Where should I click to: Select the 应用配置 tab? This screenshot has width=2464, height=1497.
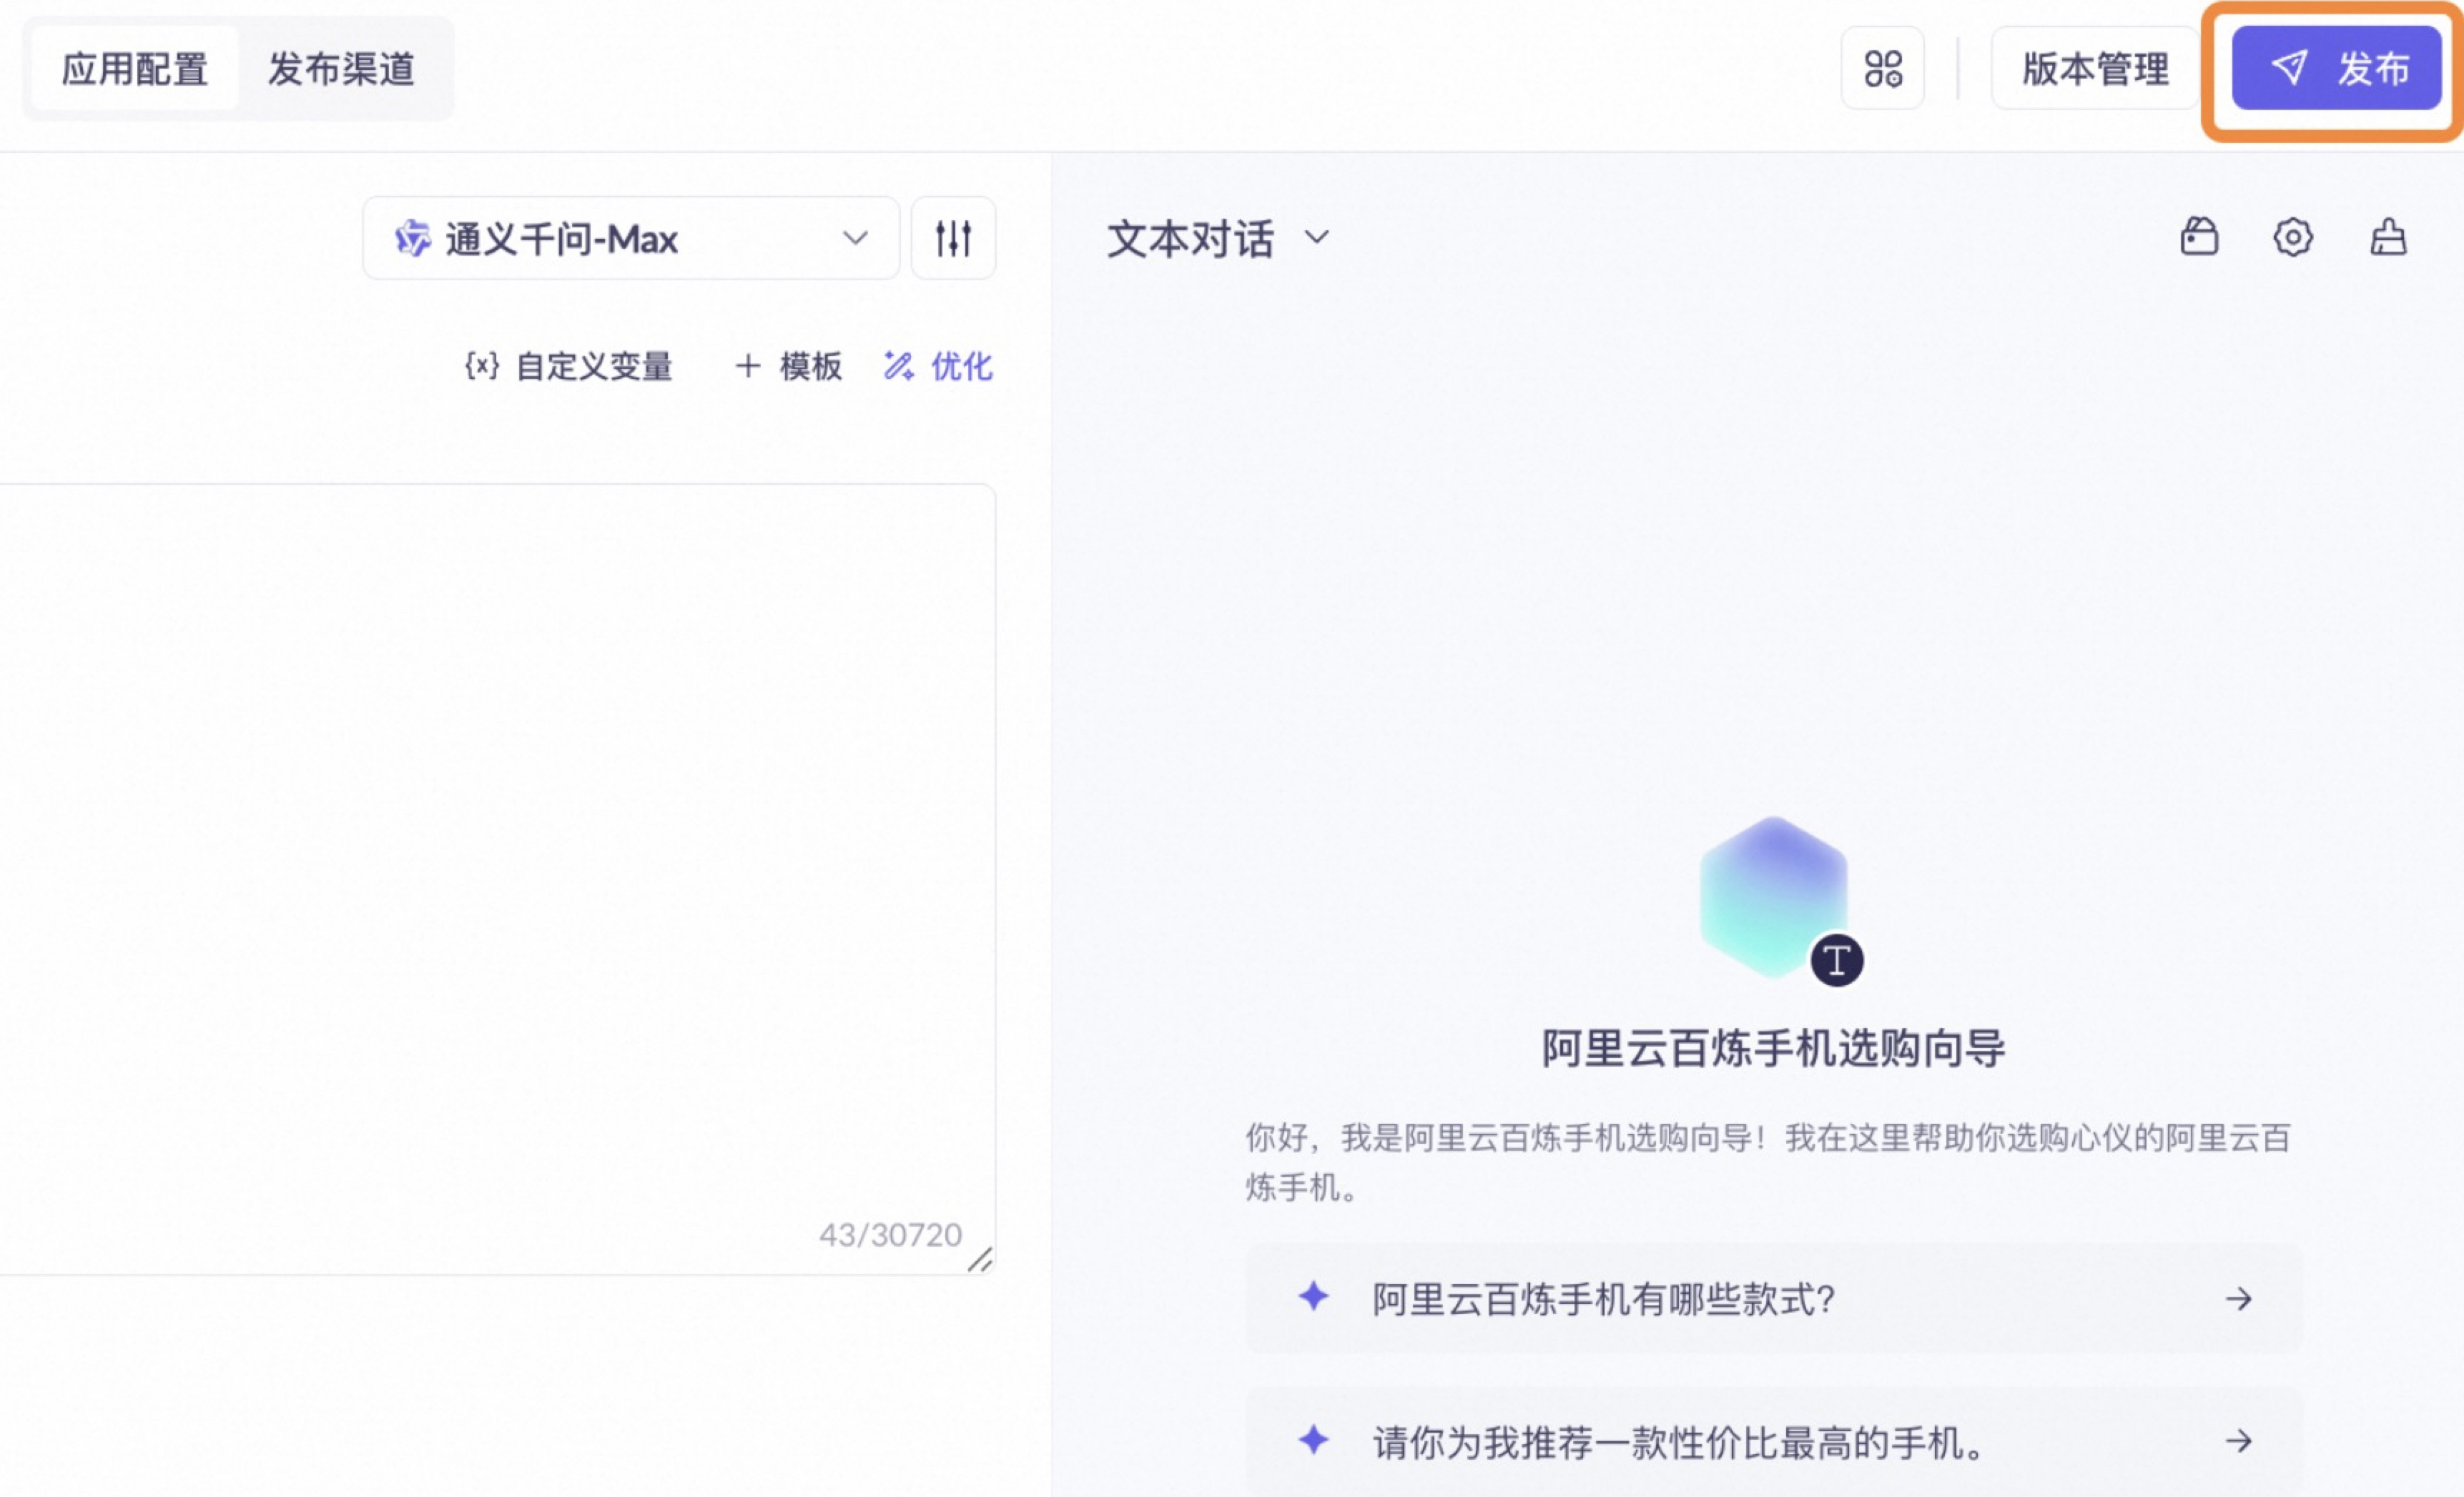pyautogui.click(x=135, y=69)
